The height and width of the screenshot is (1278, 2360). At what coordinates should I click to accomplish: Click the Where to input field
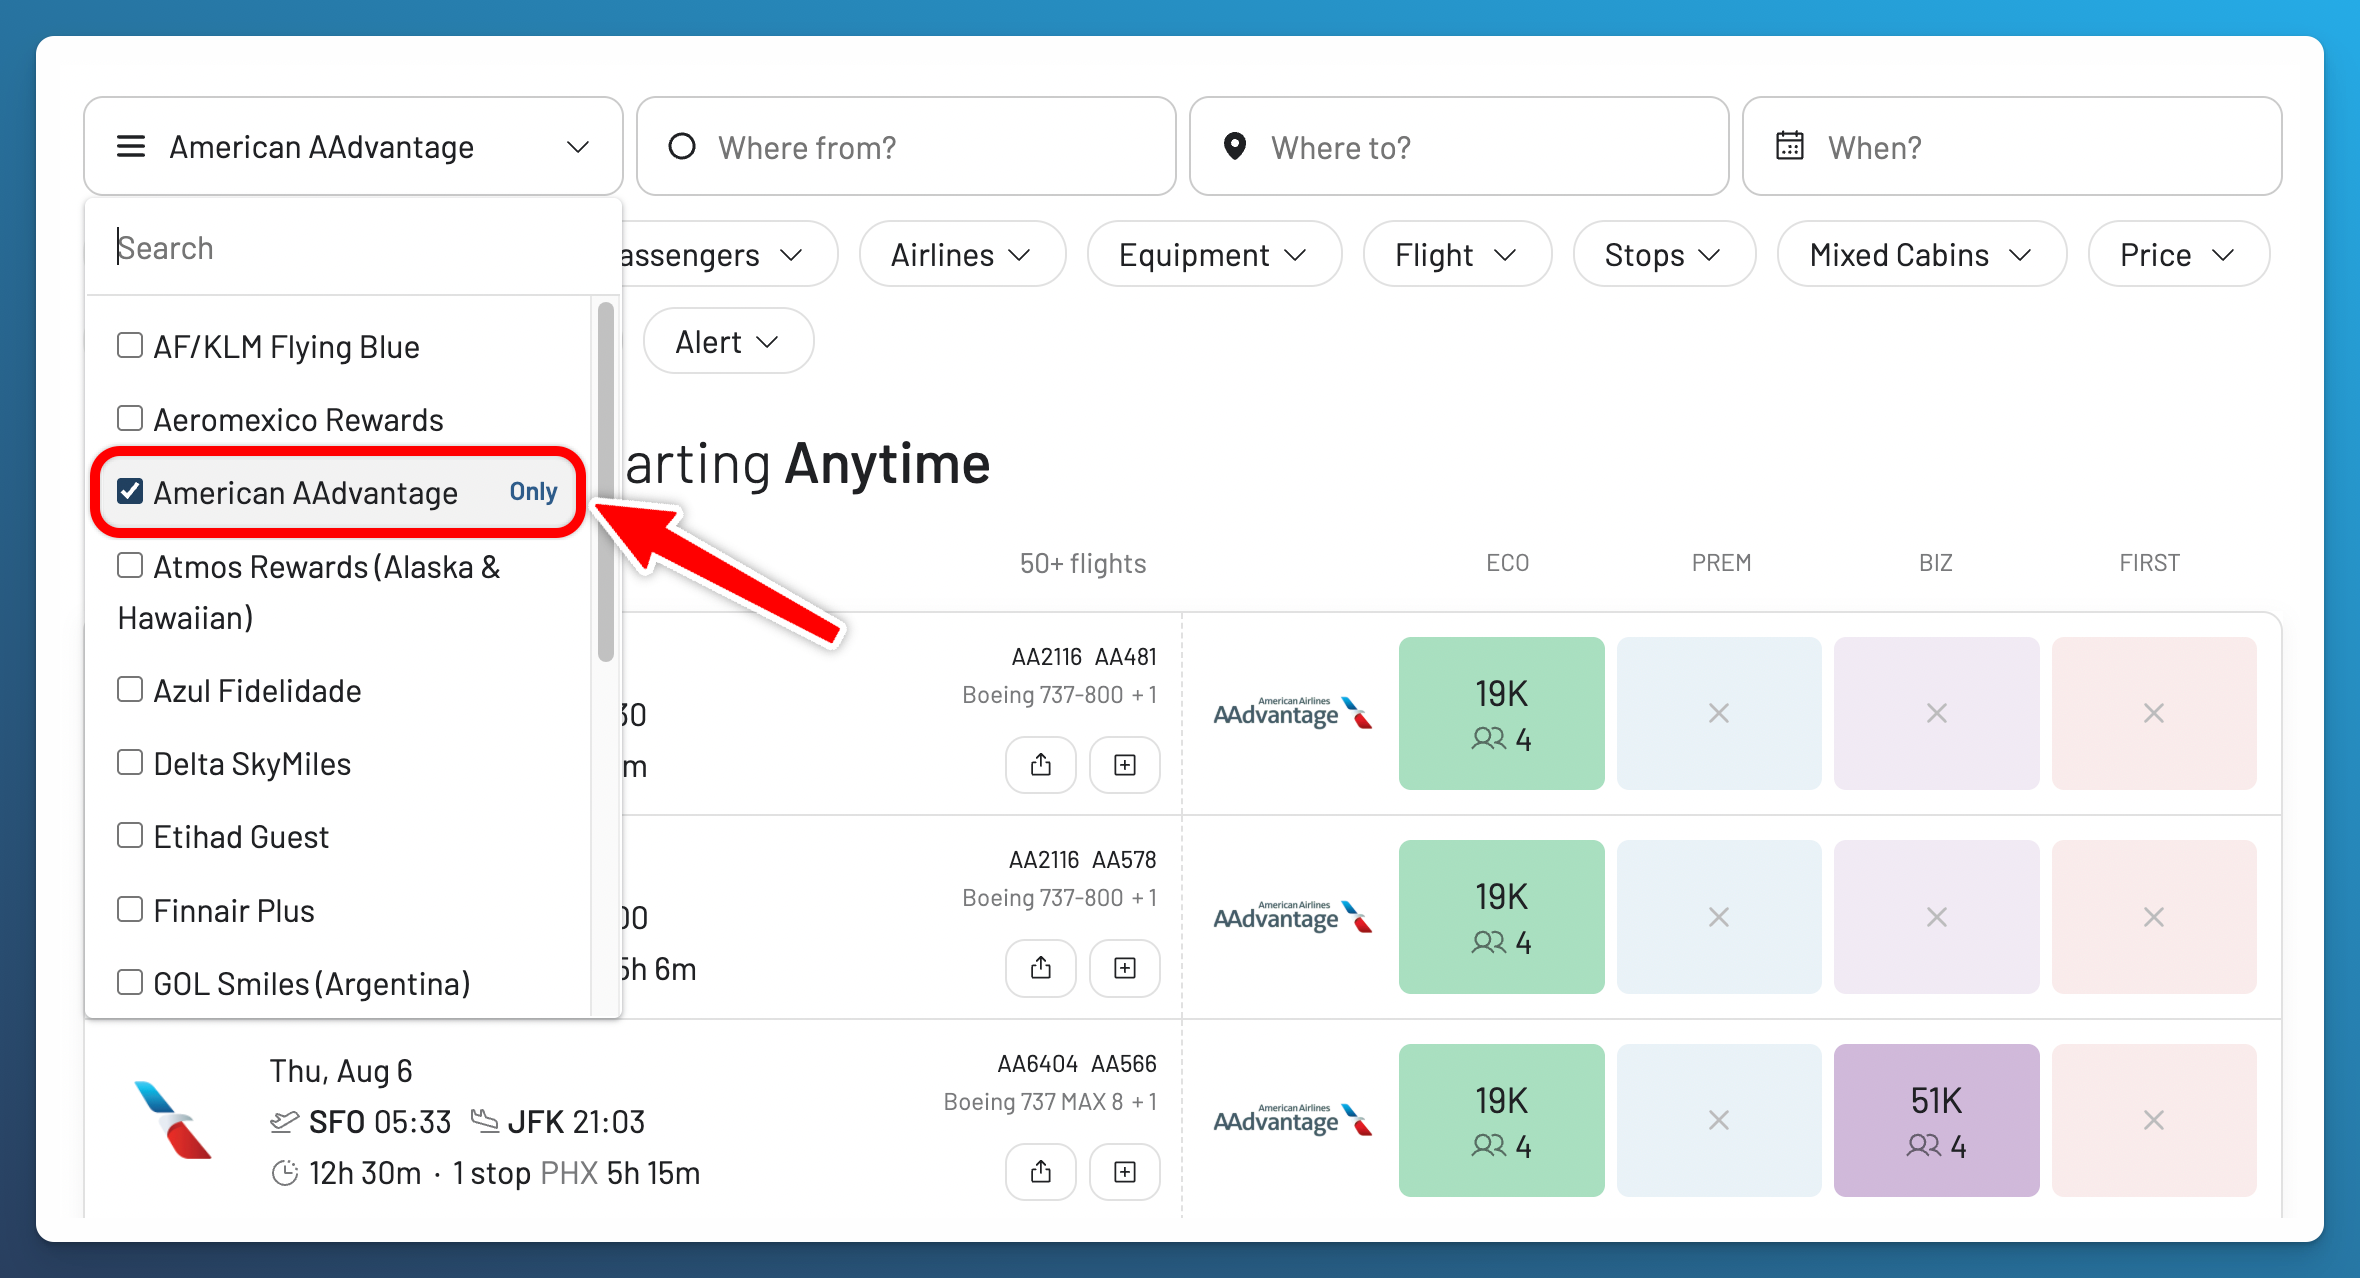pyautogui.click(x=1459, y=147)
